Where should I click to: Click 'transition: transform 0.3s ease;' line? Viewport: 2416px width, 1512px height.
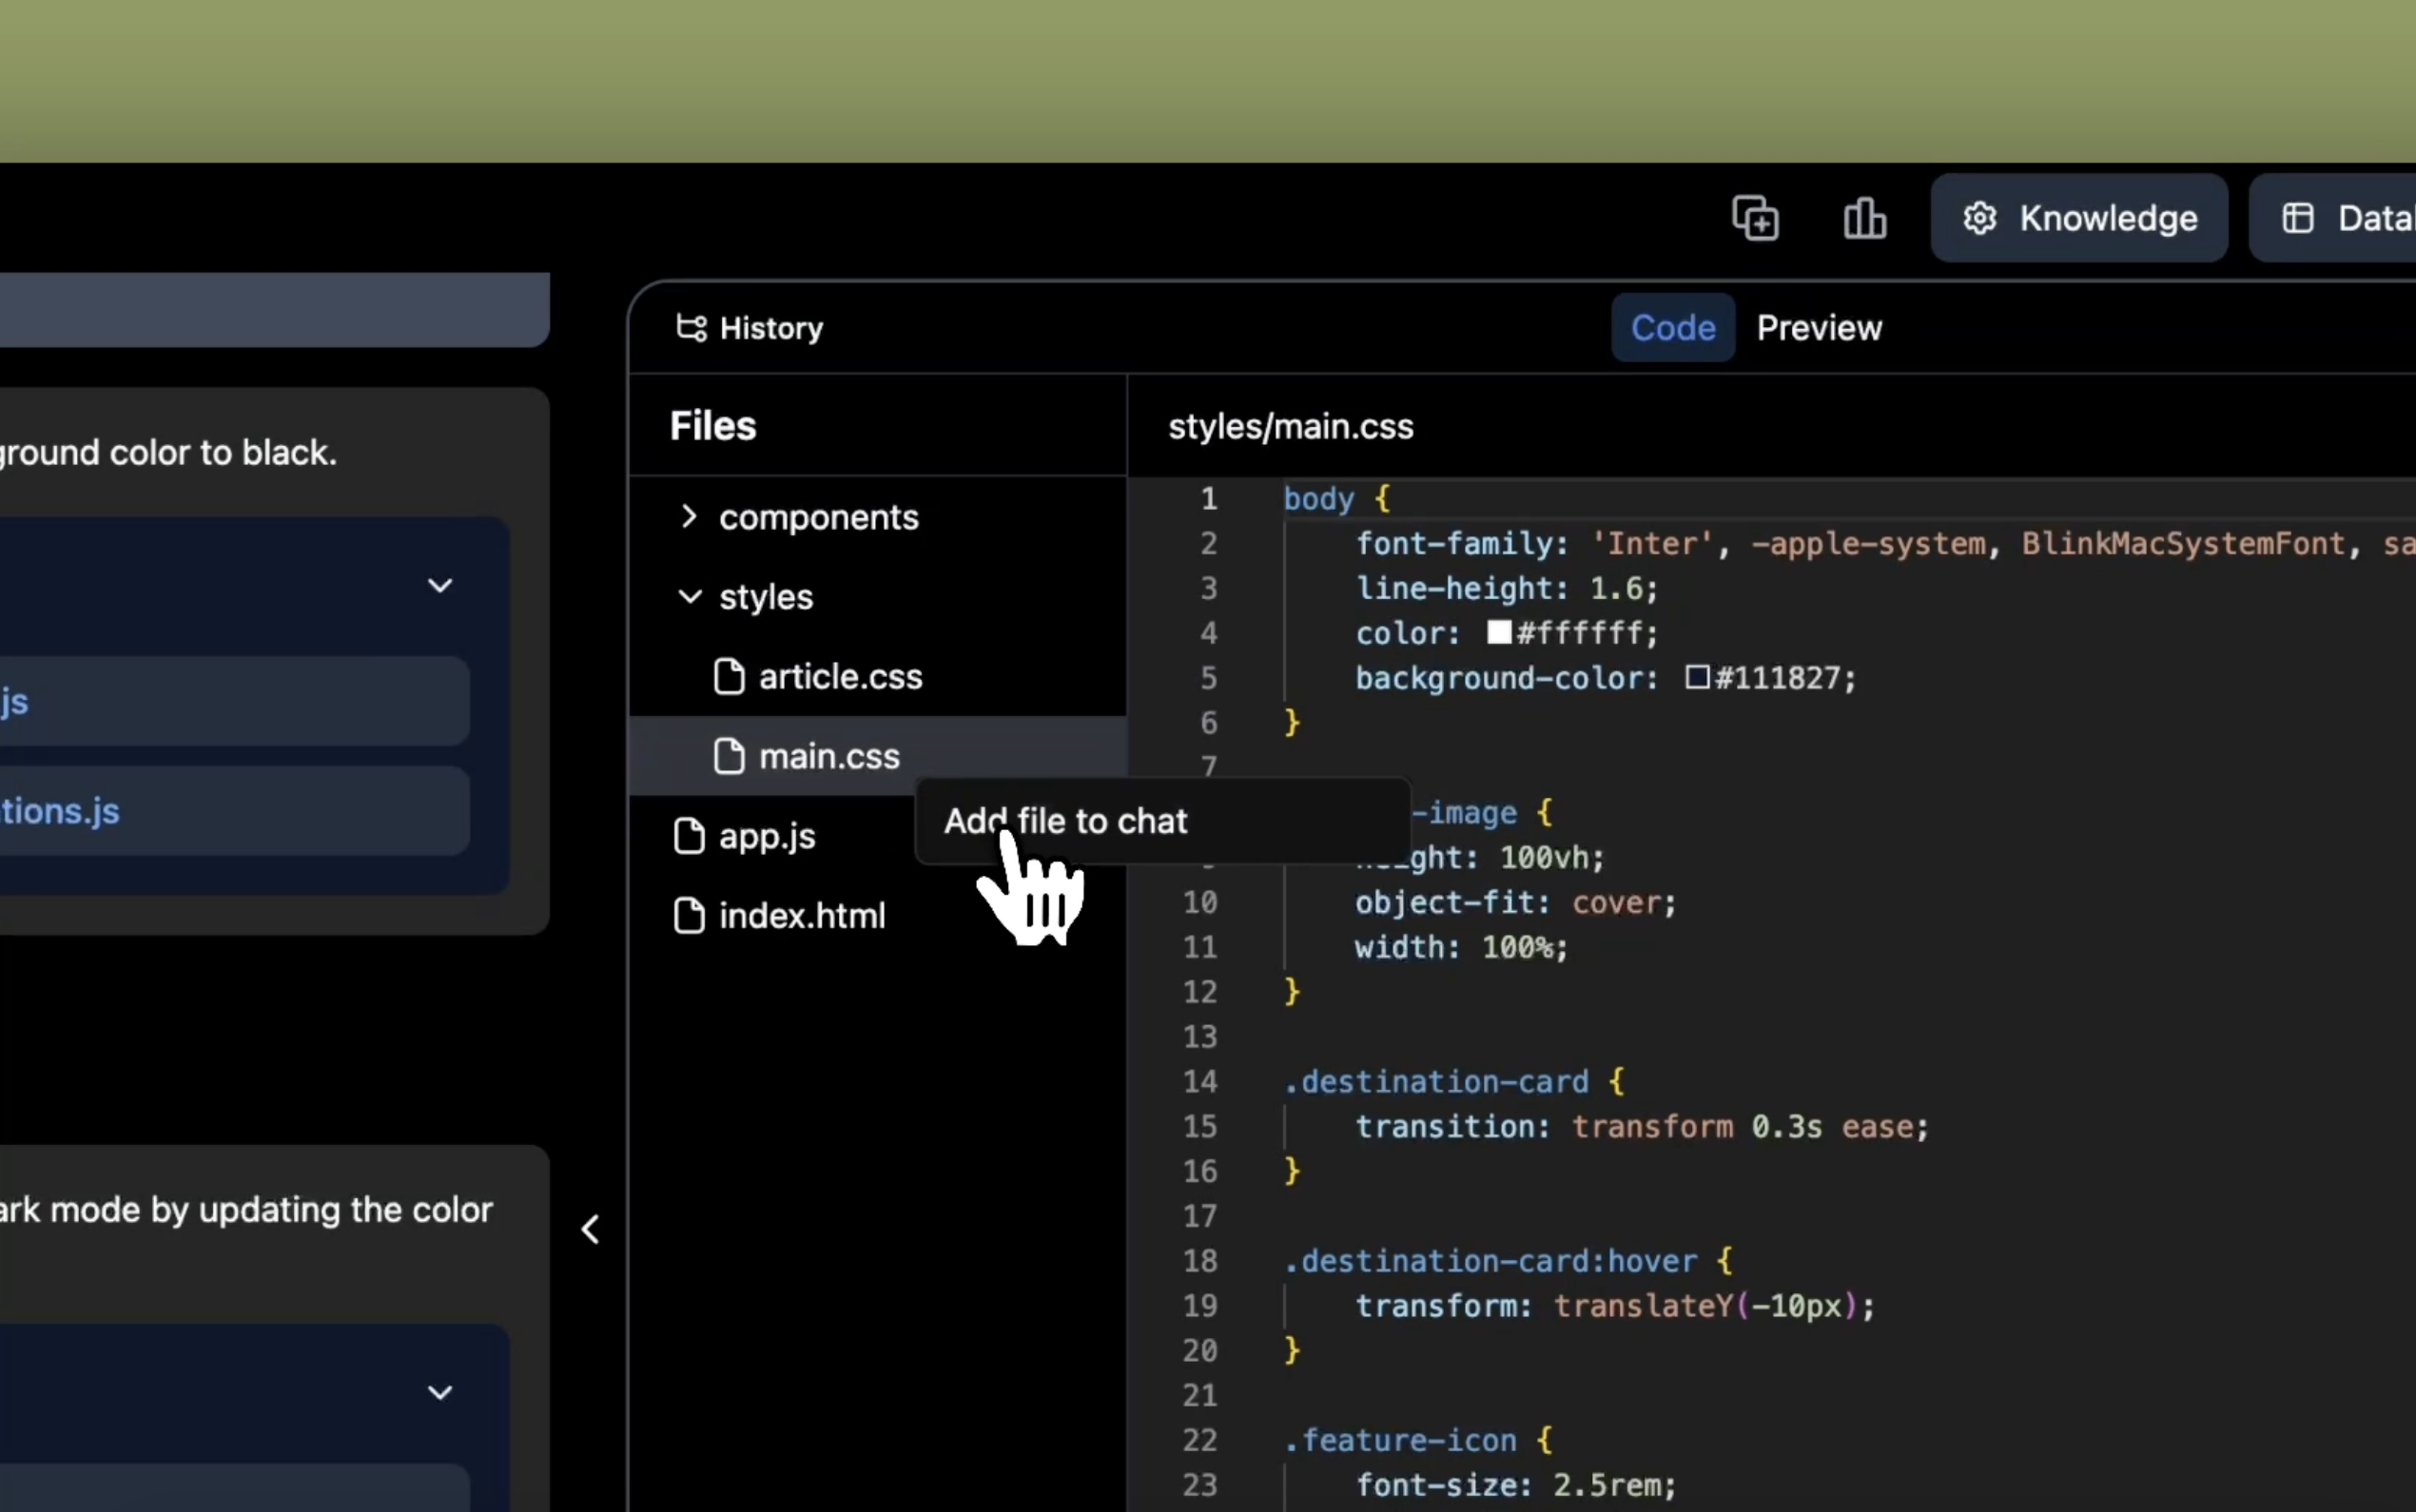pyautogui.click(x=1642, y=1126)
